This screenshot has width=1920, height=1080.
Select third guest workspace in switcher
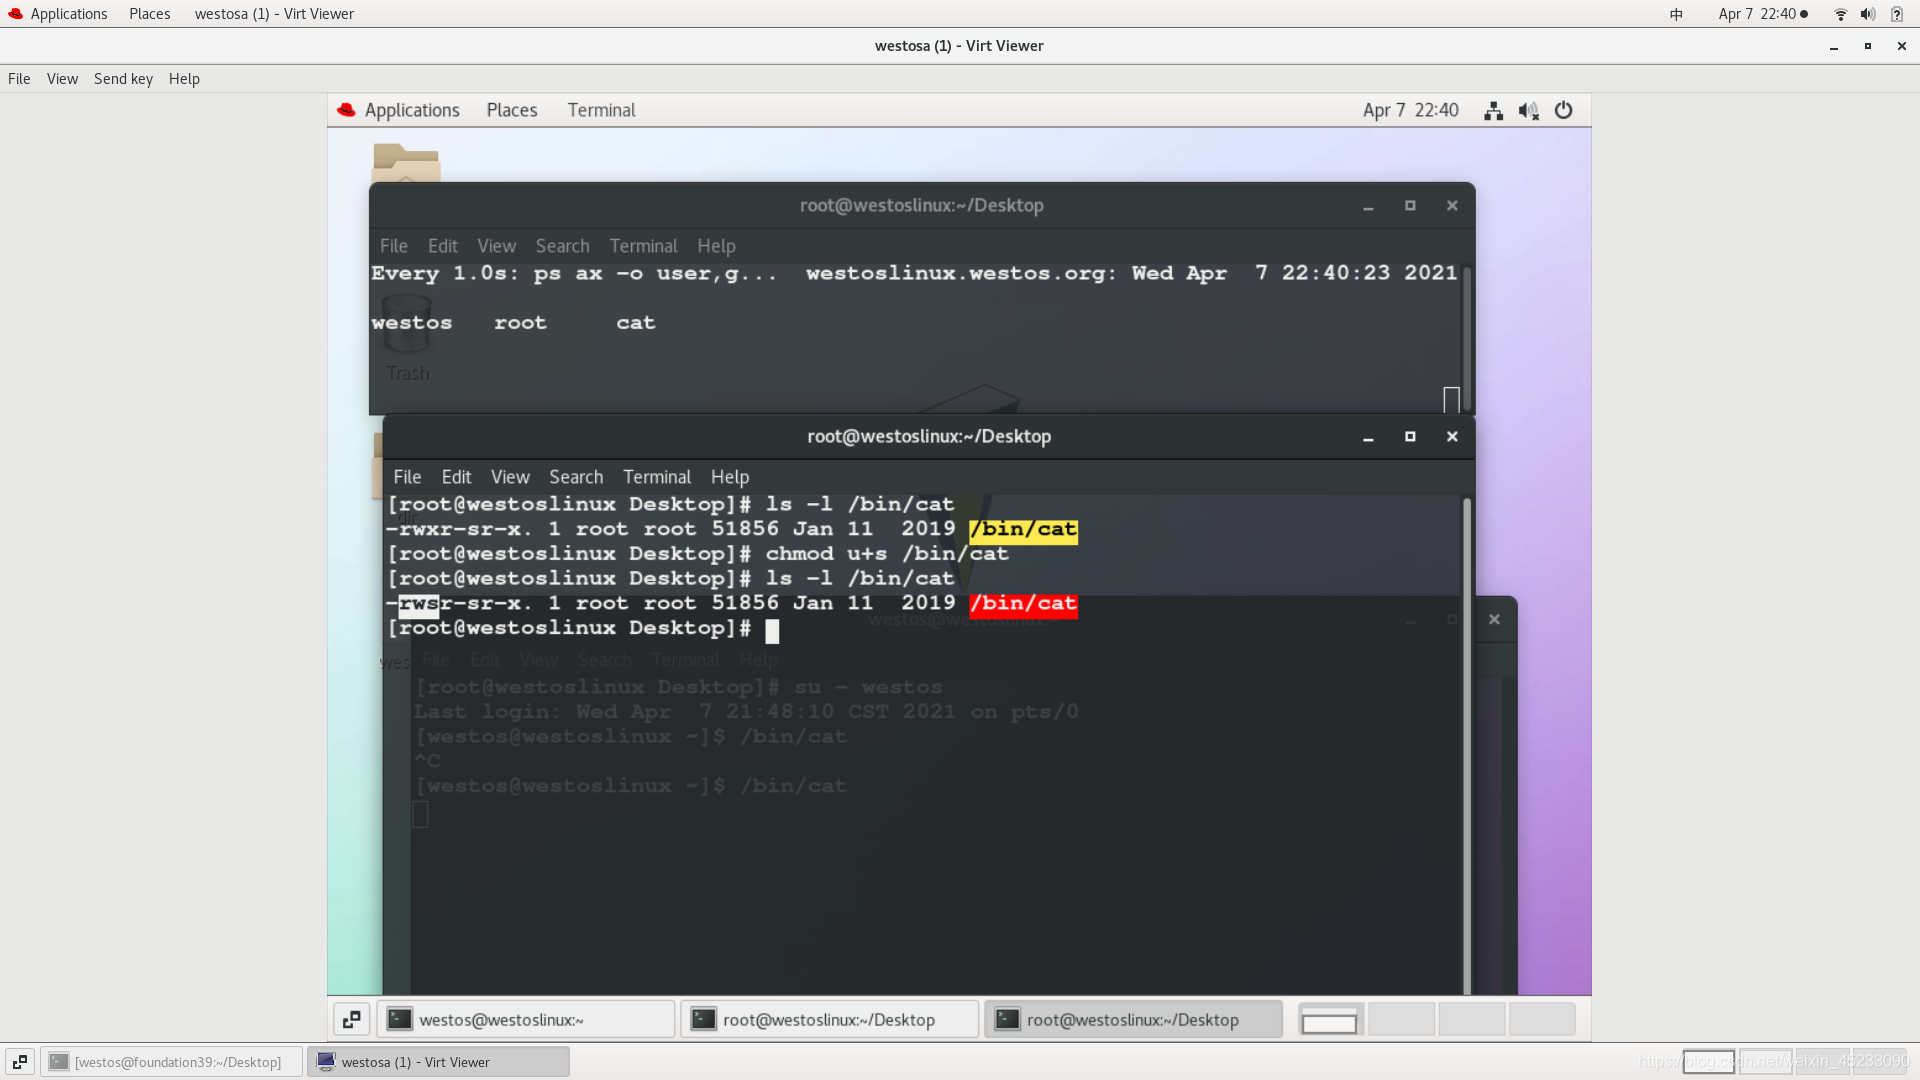click(1472, 1019)
